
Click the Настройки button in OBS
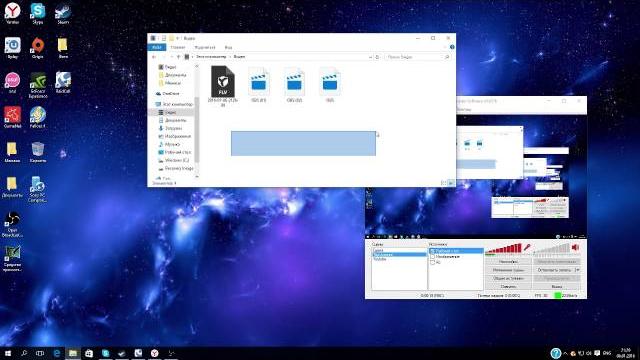pyautogui.click(x=508, y=262)
